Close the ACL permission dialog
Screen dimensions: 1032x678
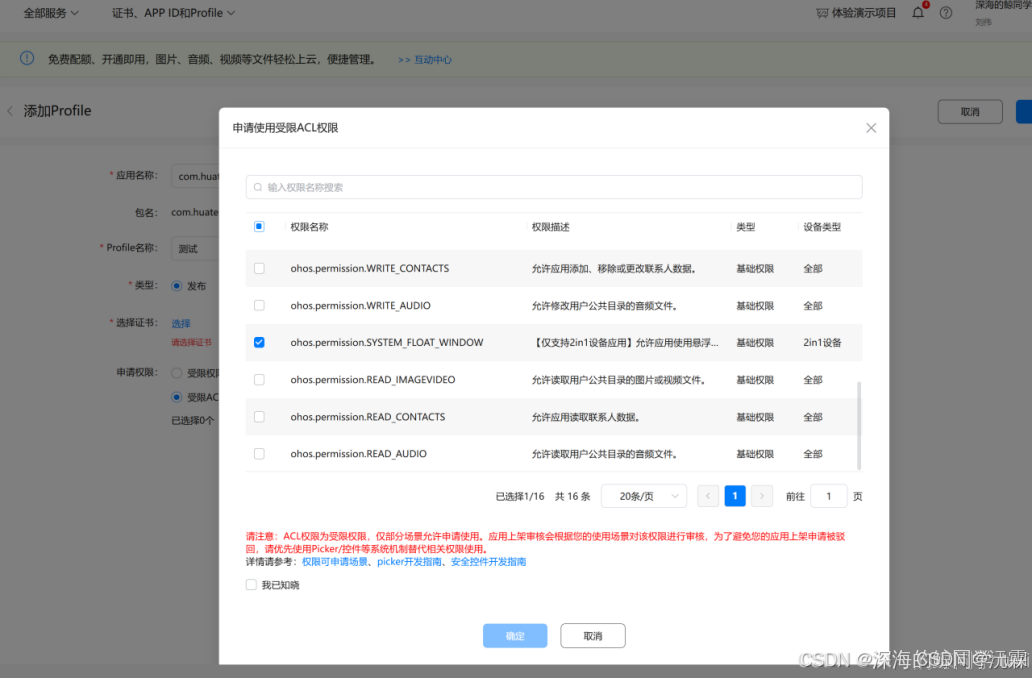871,128
